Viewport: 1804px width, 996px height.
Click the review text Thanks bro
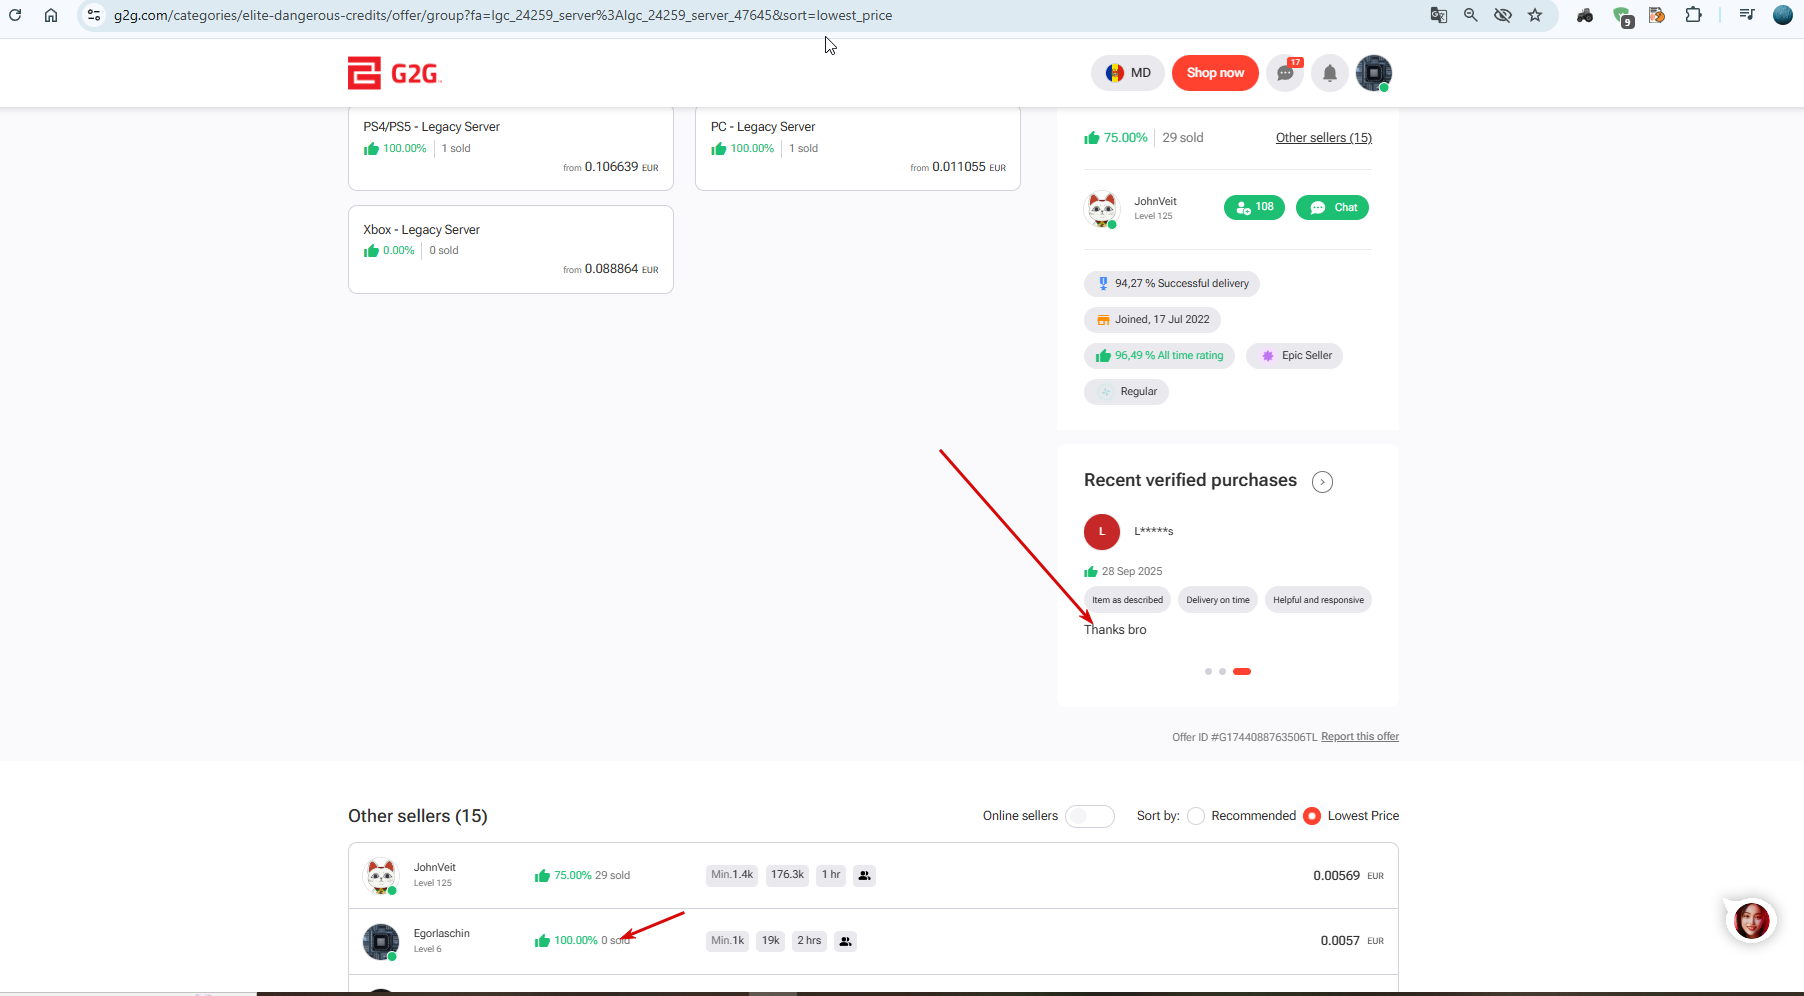tap(1115, 630)
